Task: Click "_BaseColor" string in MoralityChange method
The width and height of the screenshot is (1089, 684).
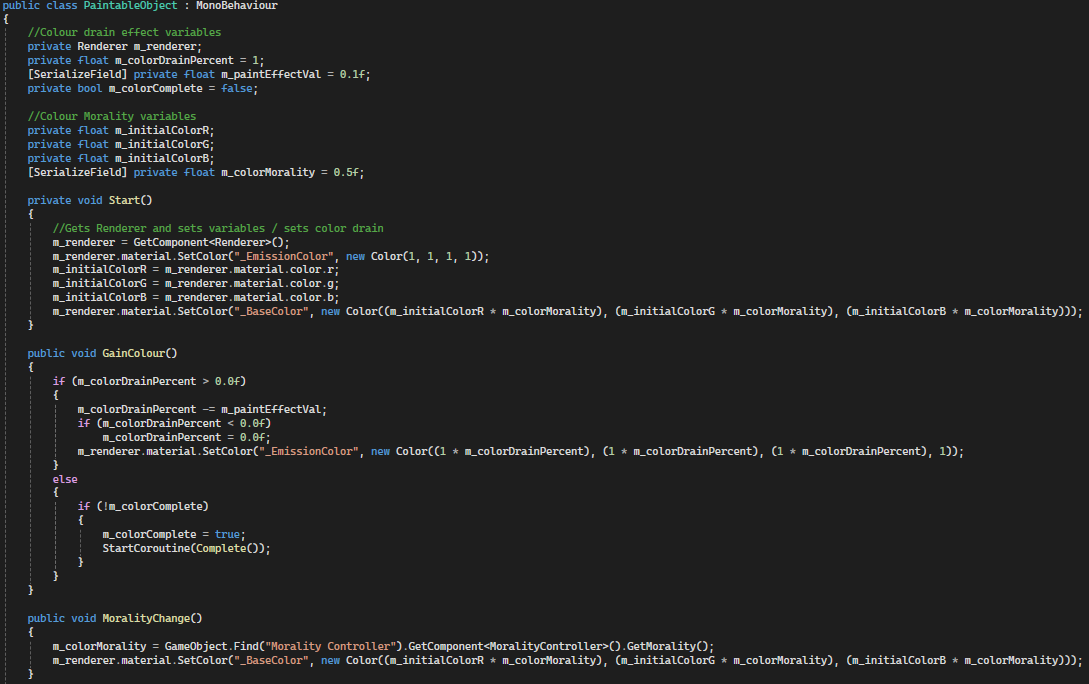Action: click(271, 660)
